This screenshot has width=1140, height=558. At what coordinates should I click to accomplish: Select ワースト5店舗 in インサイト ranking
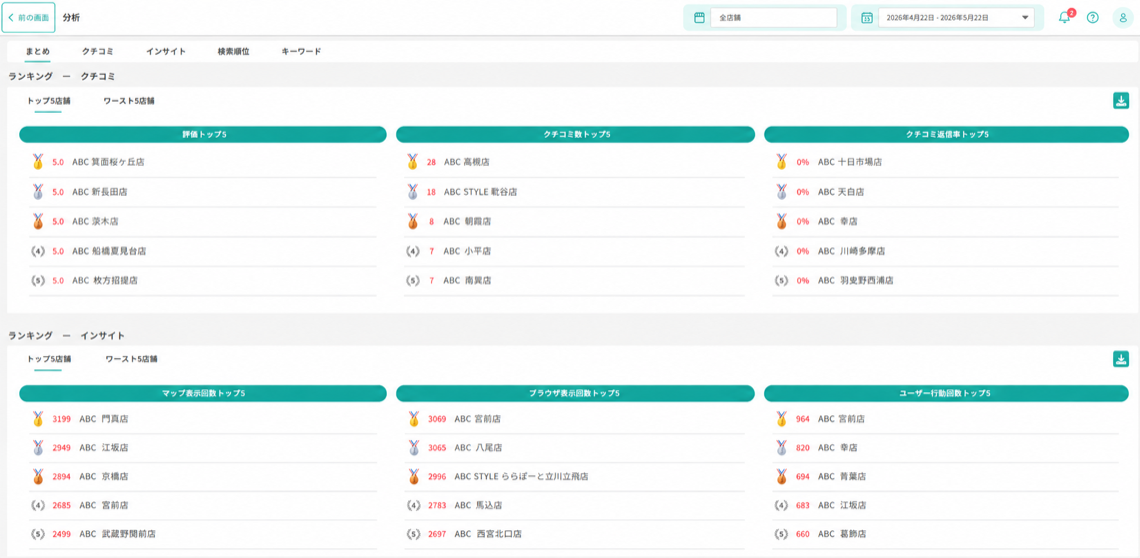(132, 359)
